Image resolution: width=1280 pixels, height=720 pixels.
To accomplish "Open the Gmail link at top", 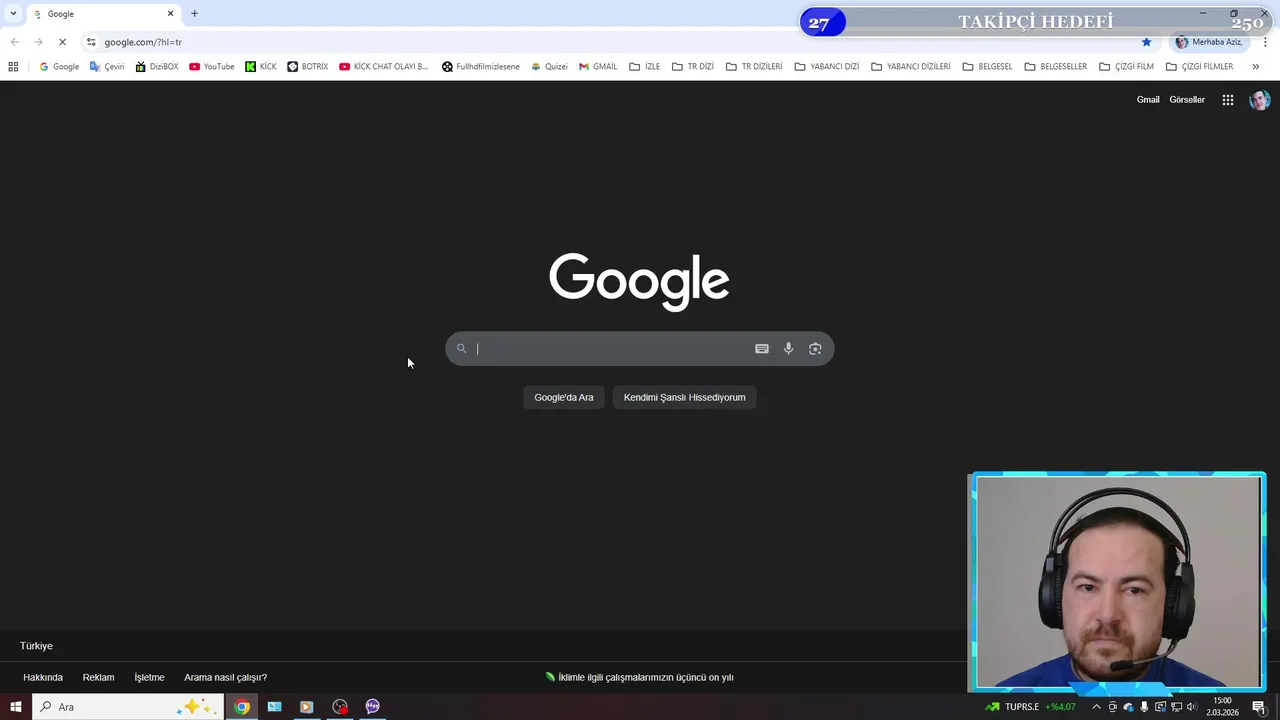I will (1148, 100).
